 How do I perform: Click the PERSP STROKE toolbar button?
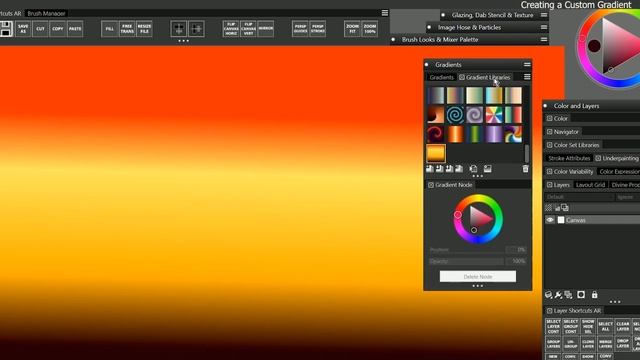[318, 29]
